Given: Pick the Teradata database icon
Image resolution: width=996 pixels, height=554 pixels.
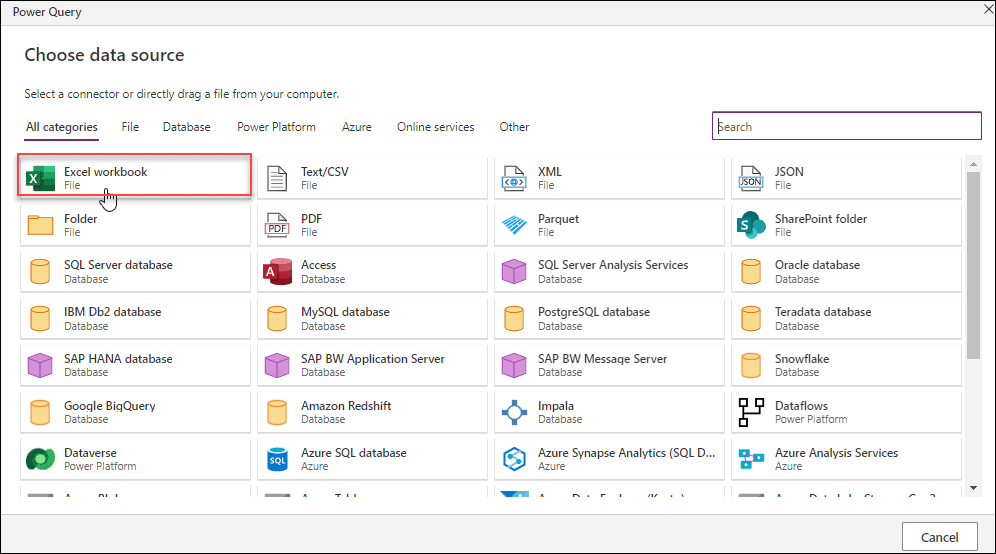Looking at the screenshot, I should point(751,318).
